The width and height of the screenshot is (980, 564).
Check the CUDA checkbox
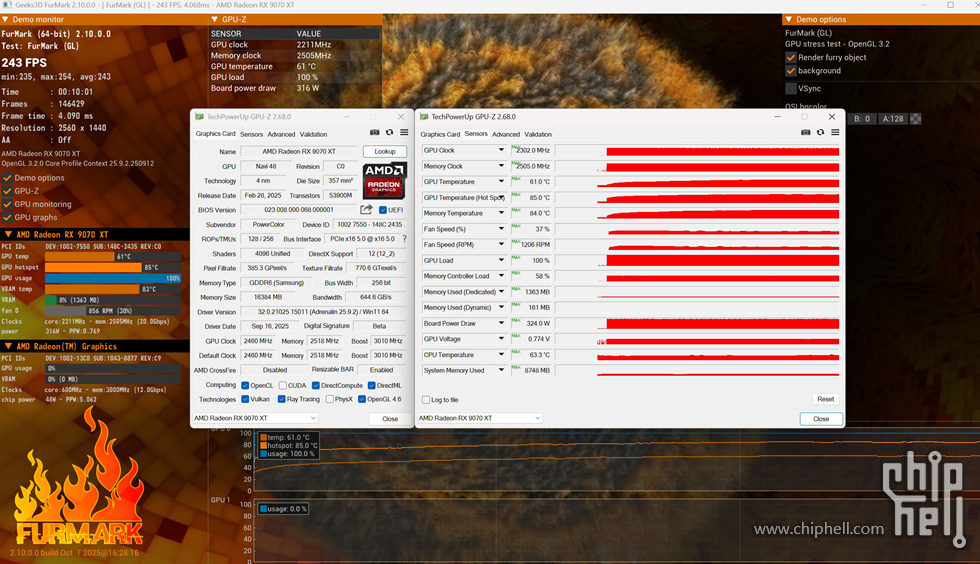[282, 385]
